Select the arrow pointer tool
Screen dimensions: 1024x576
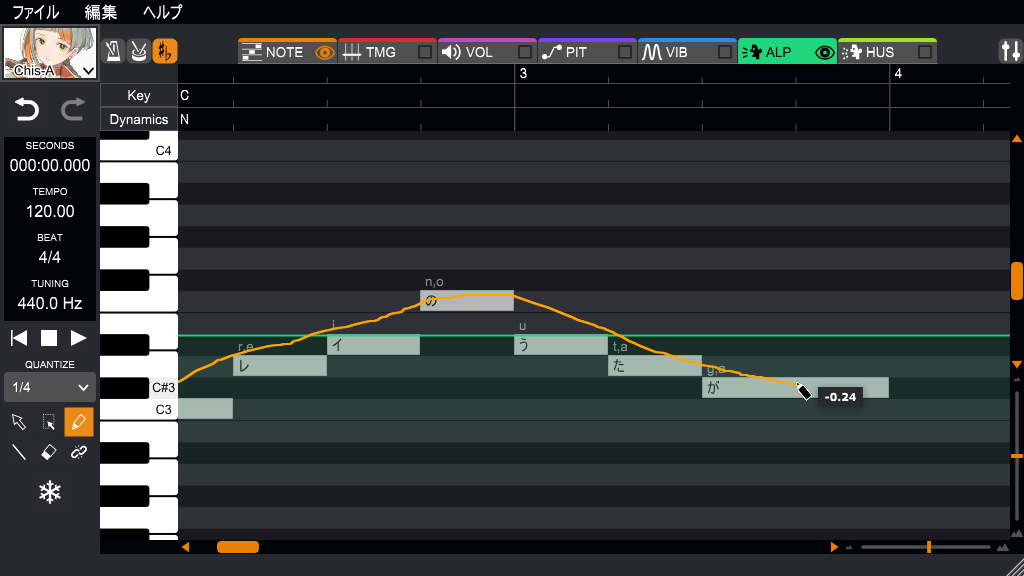[x=19, y=422]
